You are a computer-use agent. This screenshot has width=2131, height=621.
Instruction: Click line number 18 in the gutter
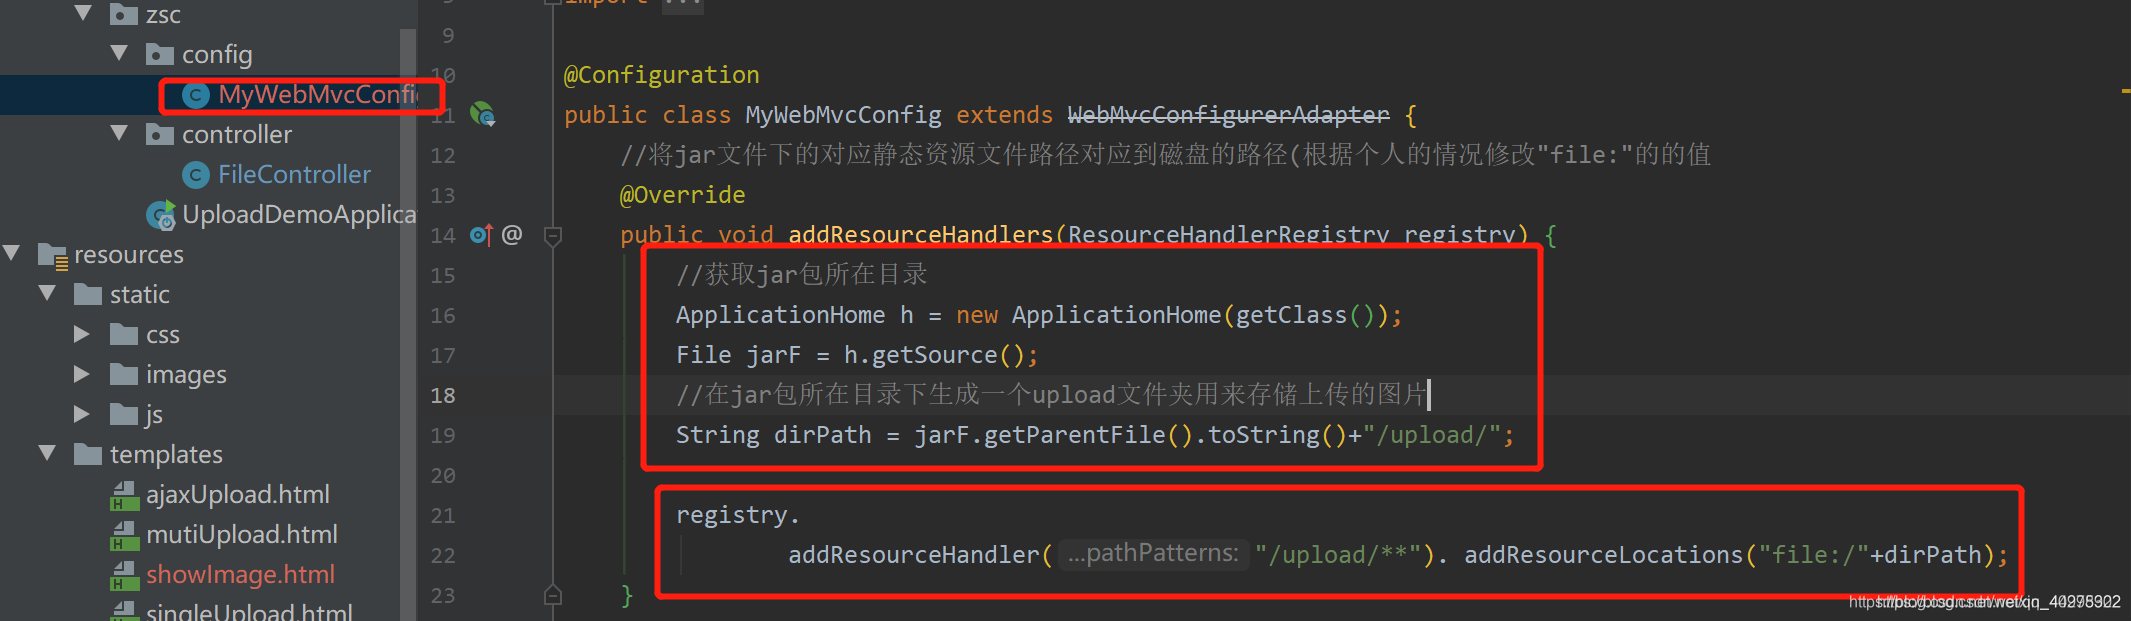point(443,395)
